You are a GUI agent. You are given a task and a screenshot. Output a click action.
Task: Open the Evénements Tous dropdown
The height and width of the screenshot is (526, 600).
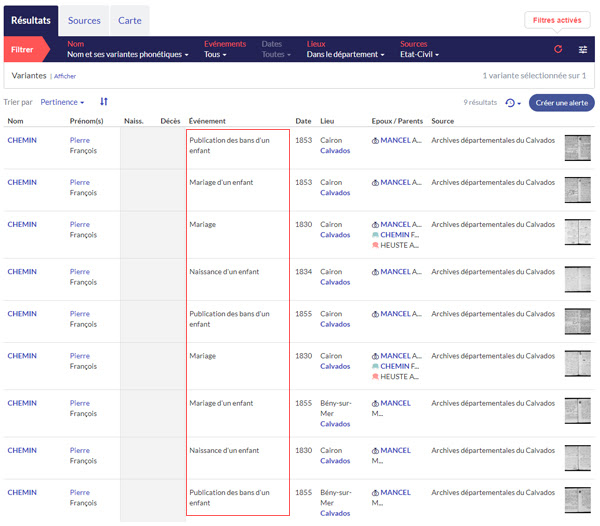pos(215,54)
